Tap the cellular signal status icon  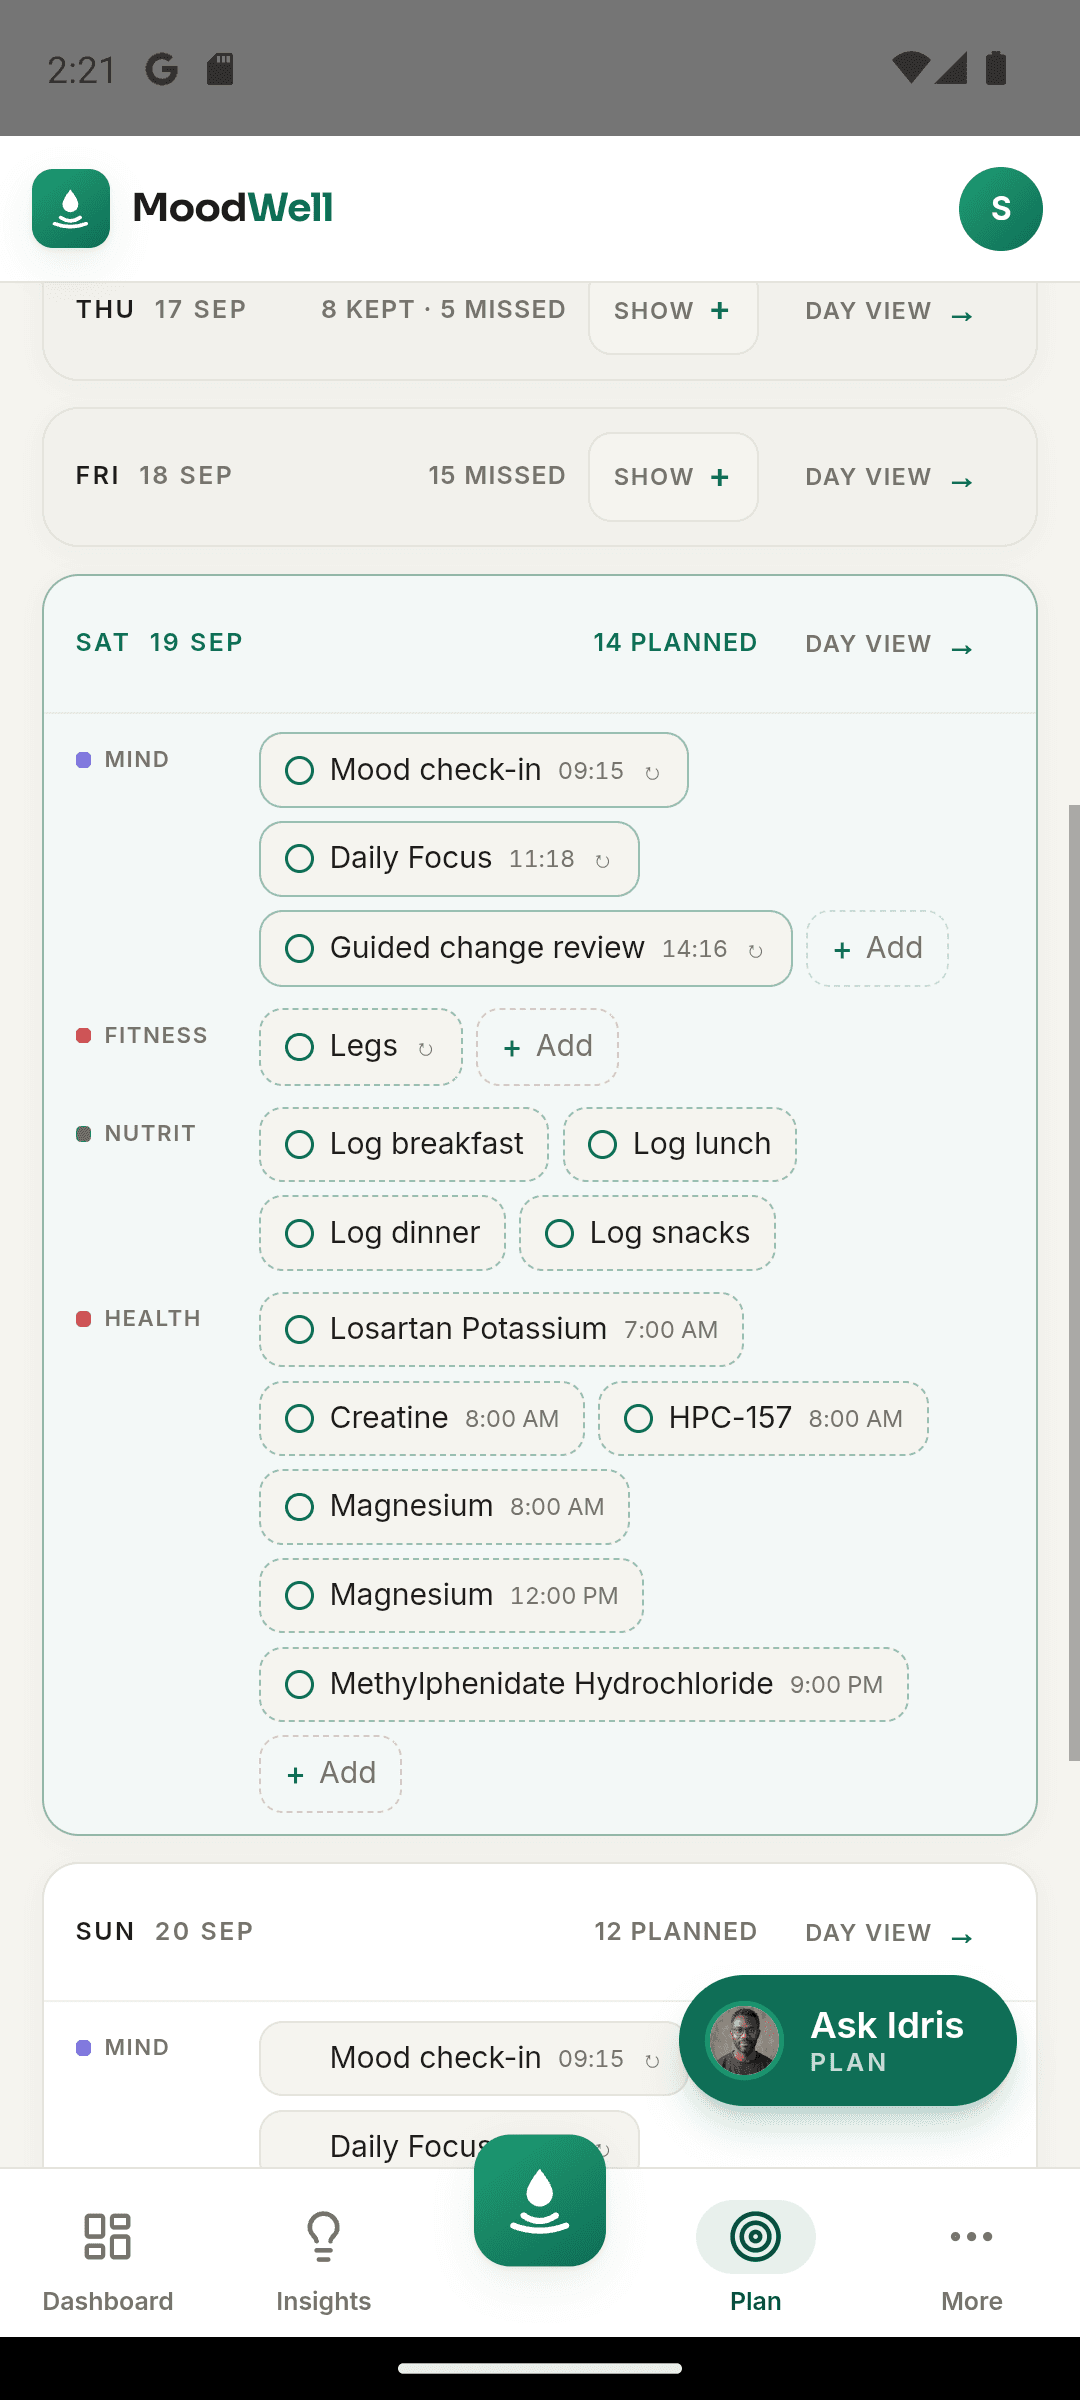(951, 68)
